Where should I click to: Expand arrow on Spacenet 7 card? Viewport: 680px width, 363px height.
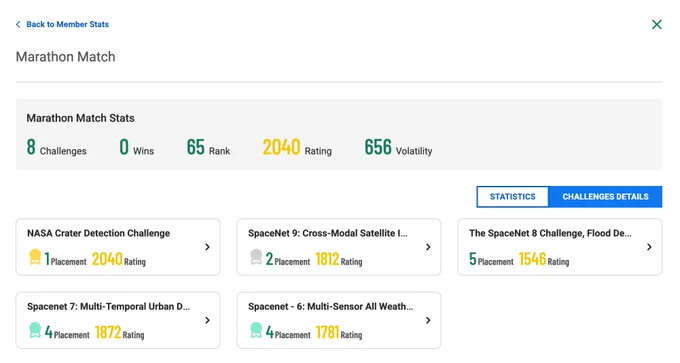coord(207,320)
